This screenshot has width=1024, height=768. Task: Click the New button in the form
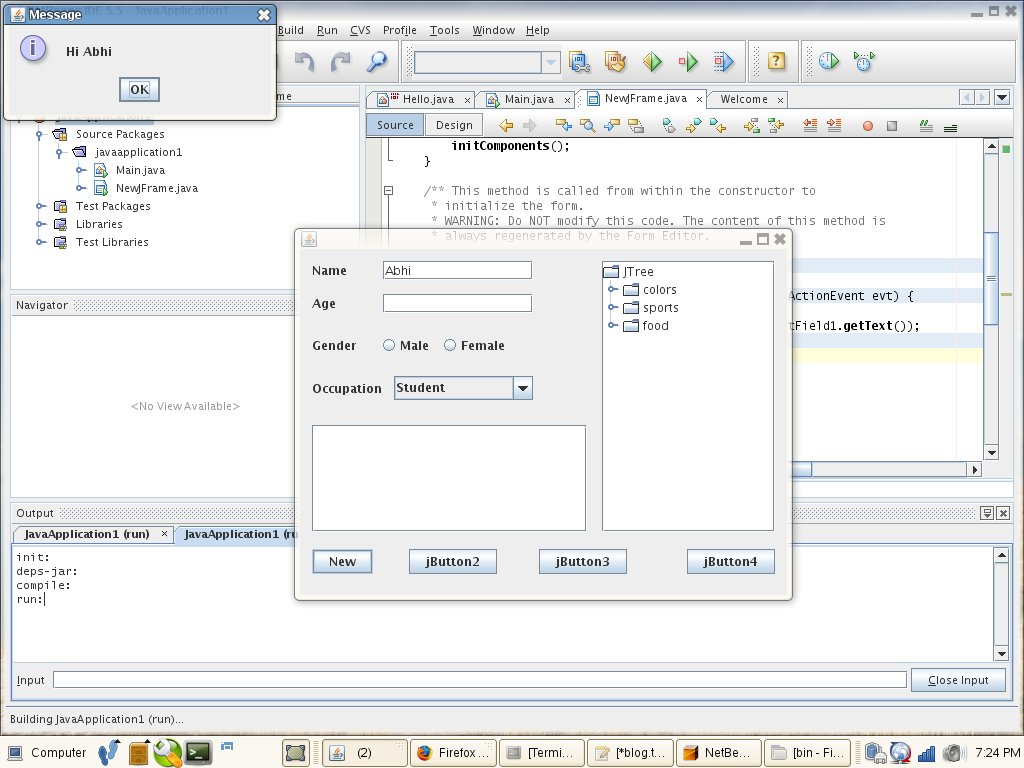tap(342, 562)
